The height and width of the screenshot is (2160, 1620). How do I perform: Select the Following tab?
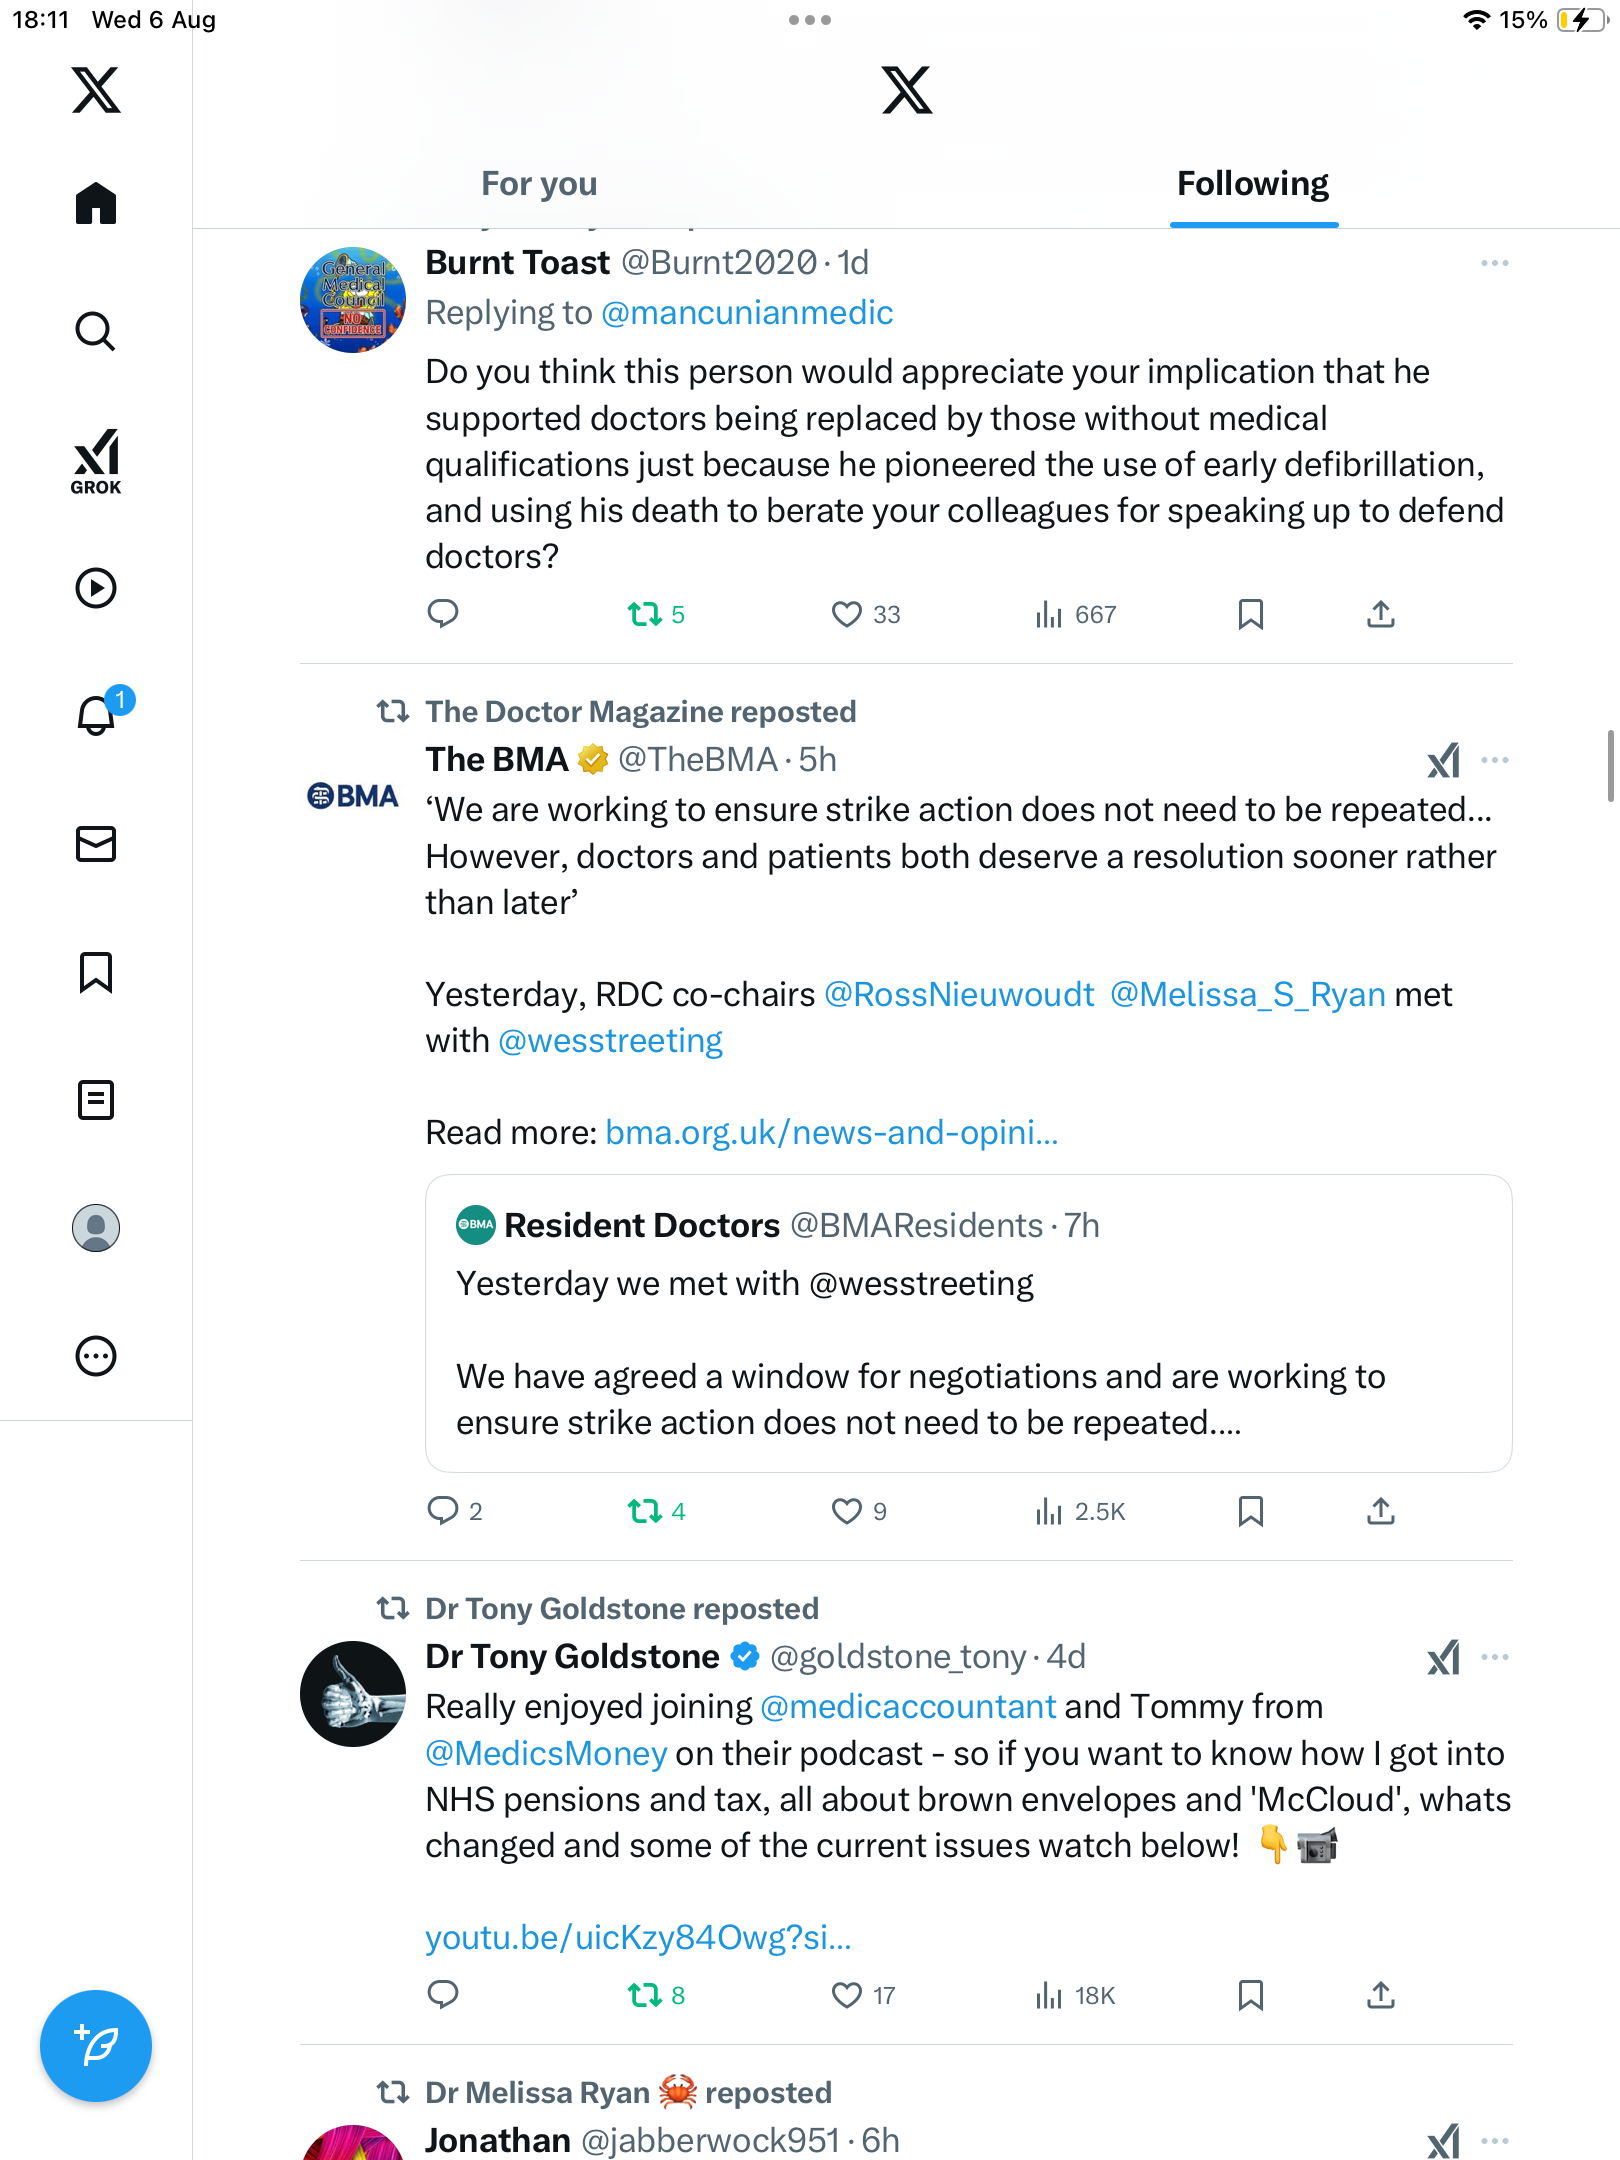tap(1252, 184)
